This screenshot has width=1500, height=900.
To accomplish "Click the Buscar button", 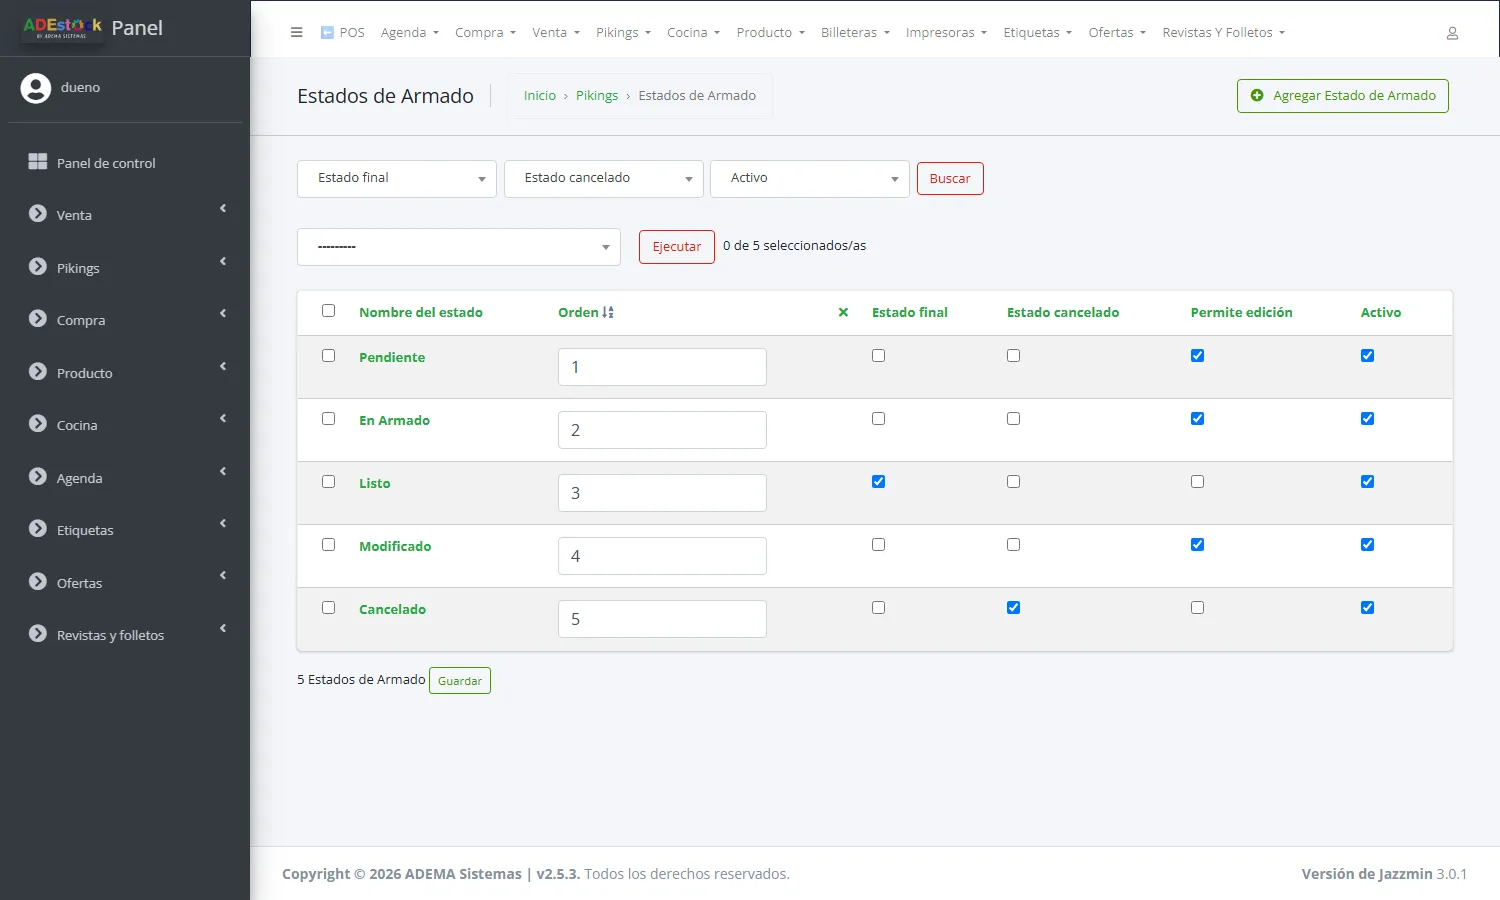I will tap(950, 179).
